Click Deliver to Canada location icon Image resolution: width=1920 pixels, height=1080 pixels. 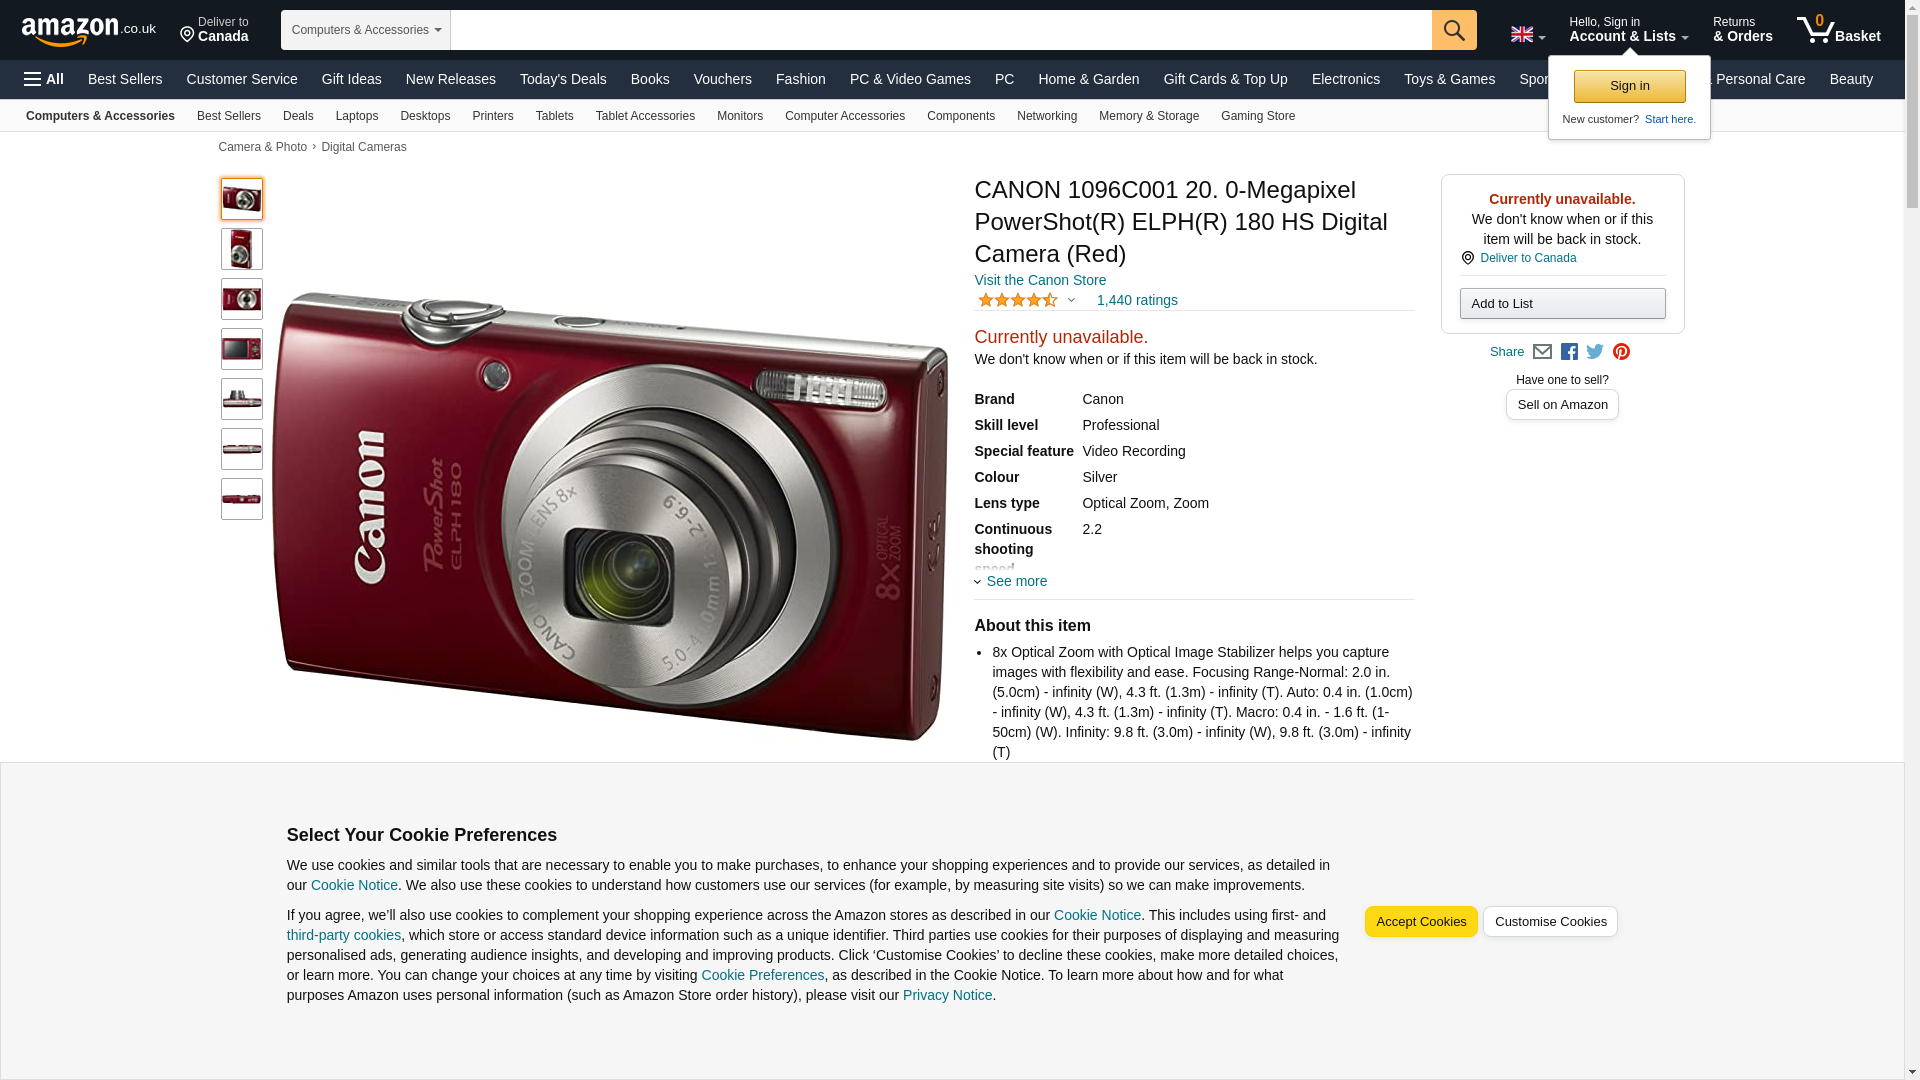tap(187, 36)
